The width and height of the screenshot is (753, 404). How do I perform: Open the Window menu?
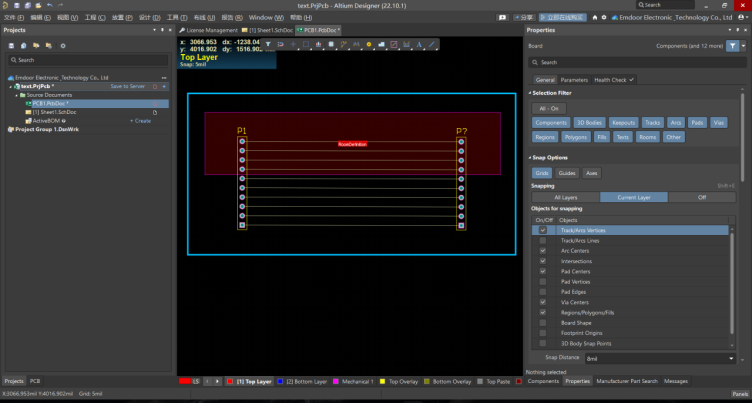(265, 18)
